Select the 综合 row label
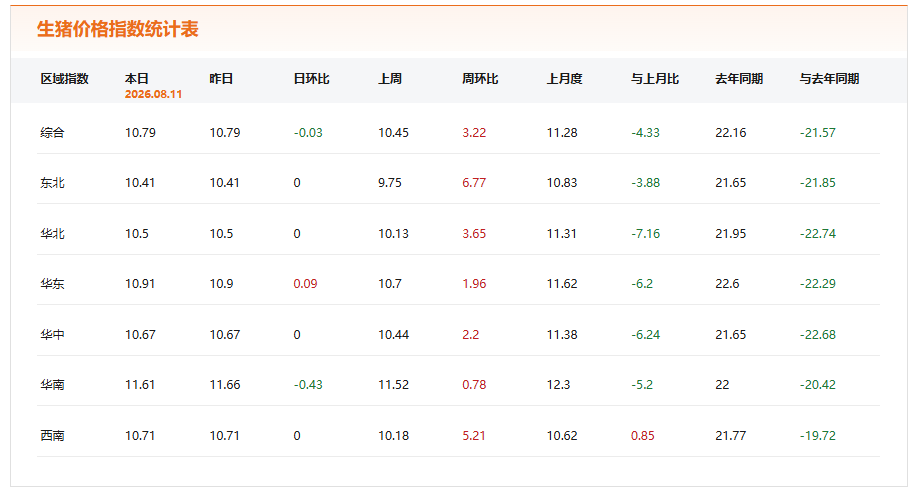The image size is (914, 495). point(52,132)
